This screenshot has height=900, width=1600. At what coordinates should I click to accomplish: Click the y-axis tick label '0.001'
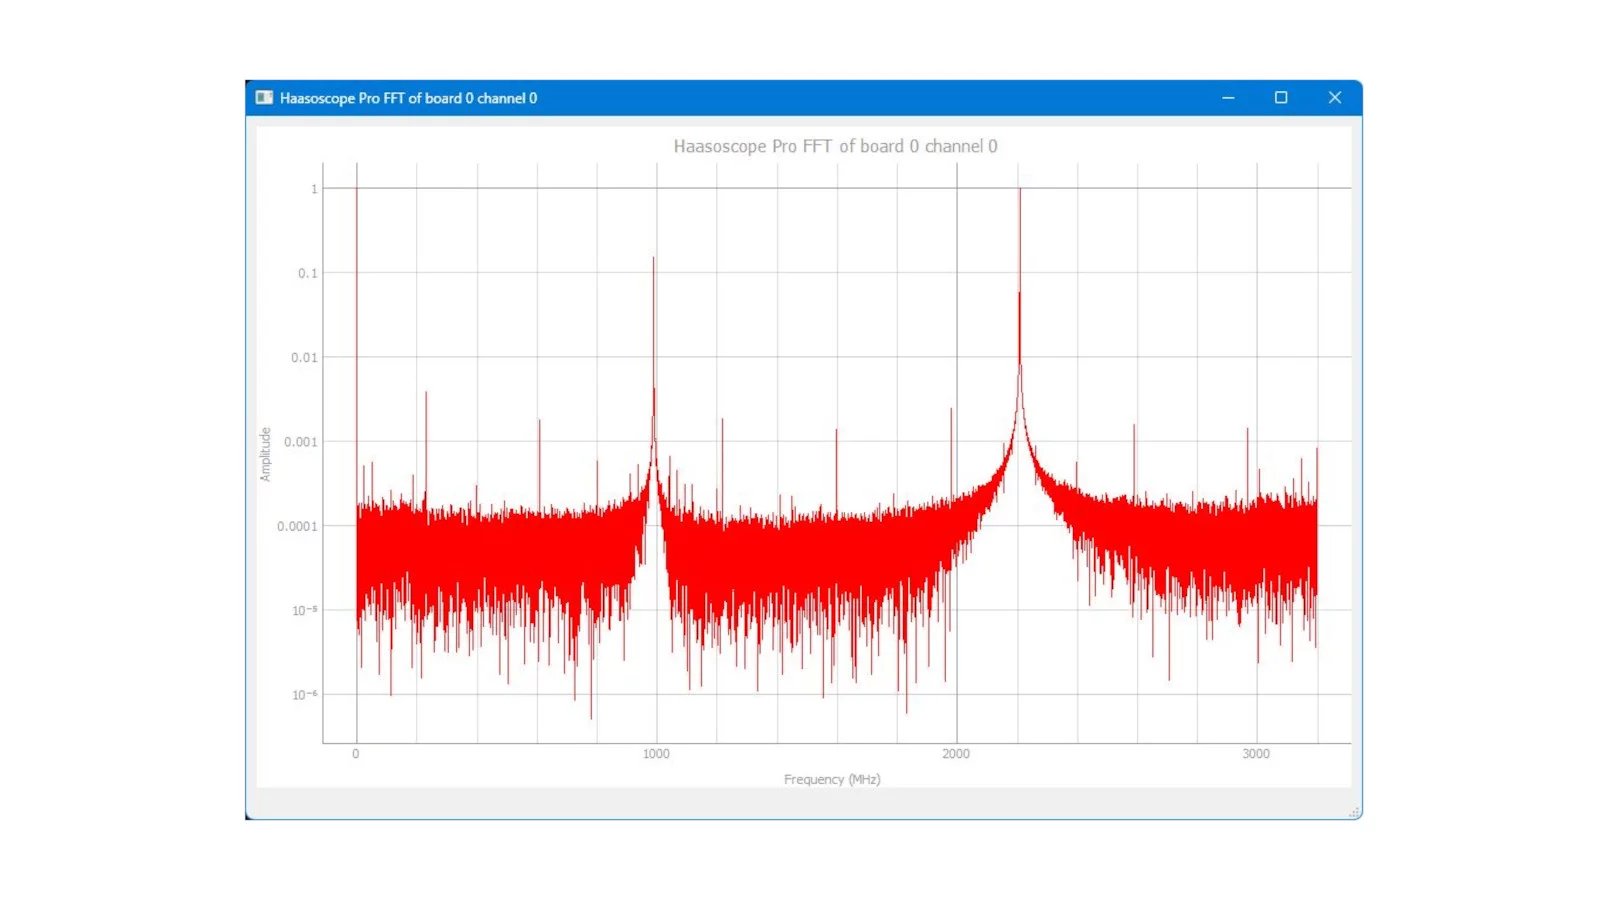[x=301, y=442]
